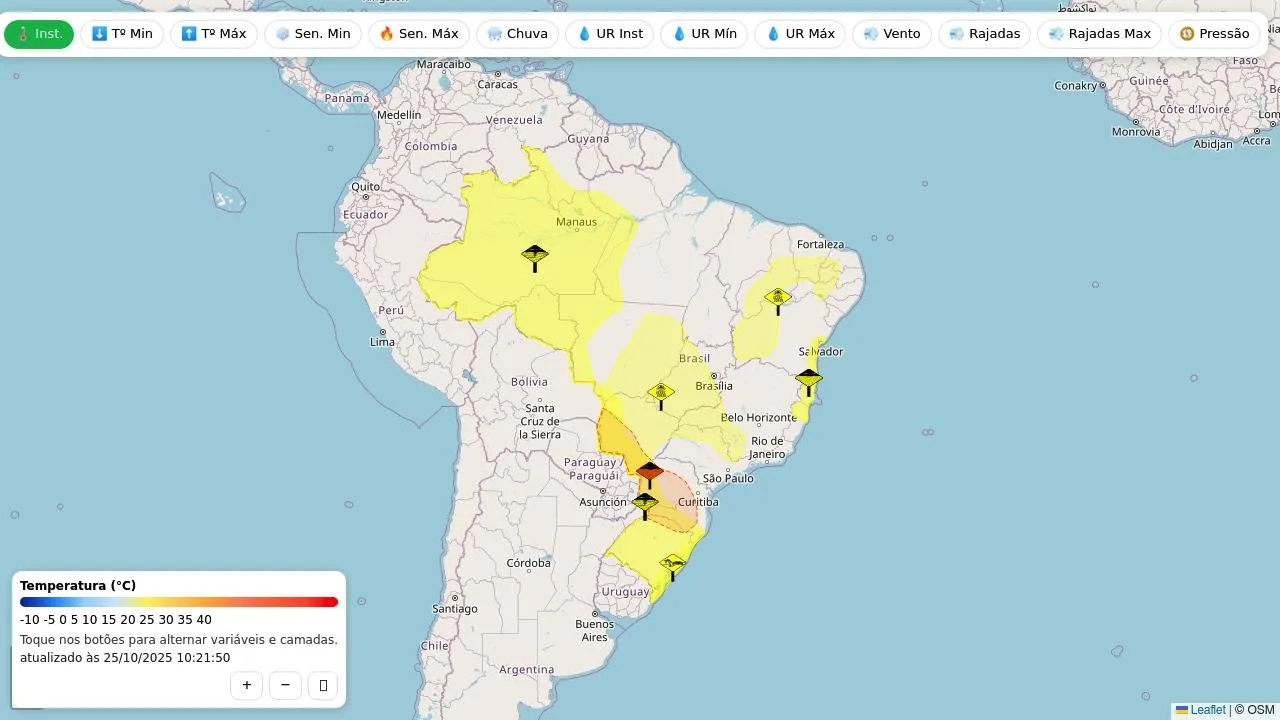Select the warning marker near the Uruguay coast
This screenshot has width=1280, height=720.
click(673, 566)
